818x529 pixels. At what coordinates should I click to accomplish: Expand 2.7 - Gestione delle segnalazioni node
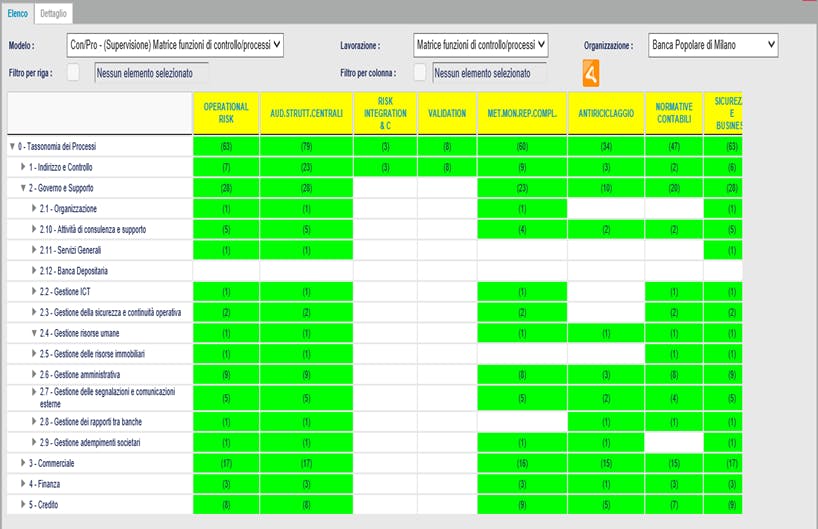click(34, 391)
